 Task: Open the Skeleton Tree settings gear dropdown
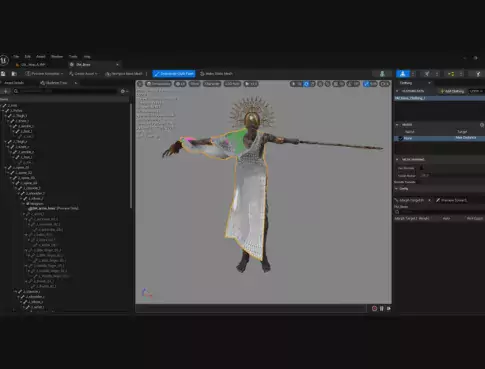coord(124,91)
